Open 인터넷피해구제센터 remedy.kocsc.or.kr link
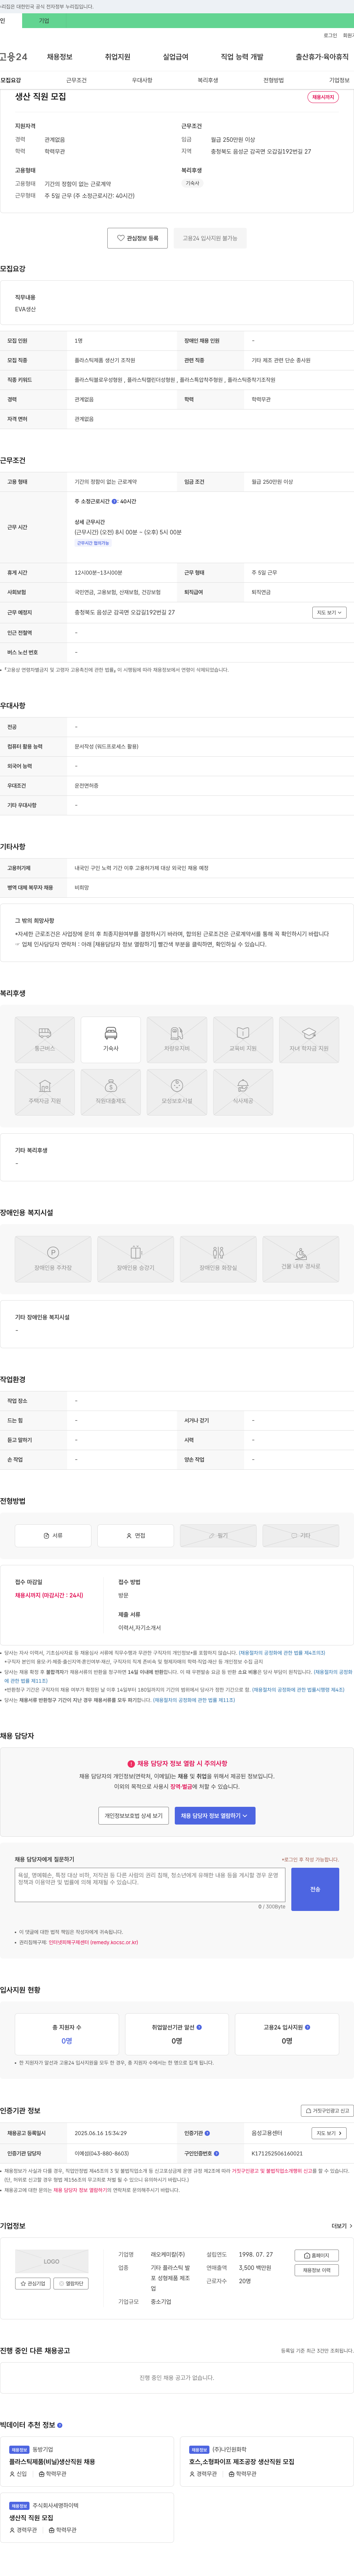Image resolution: width=354 pixels, height=2576 pixels. coord(93,1942)
